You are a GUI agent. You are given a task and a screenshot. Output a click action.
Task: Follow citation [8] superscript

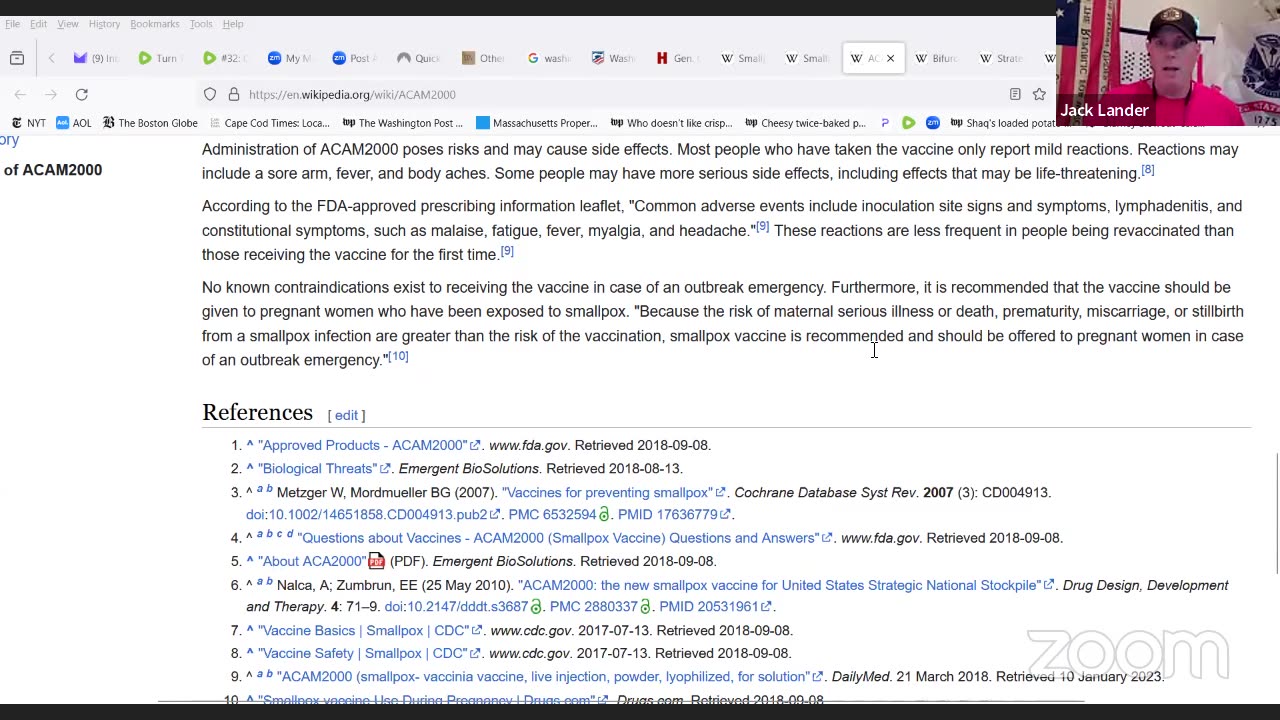(1148, 170)
